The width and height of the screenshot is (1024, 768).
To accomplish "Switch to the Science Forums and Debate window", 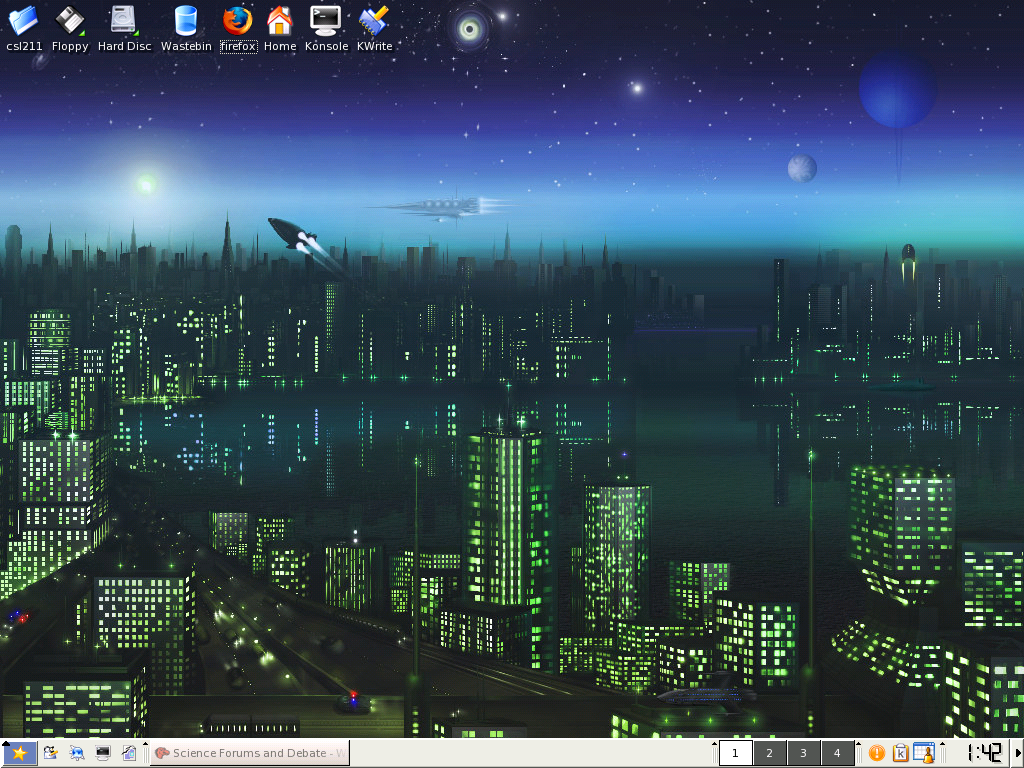I will [x=249, y=753].
